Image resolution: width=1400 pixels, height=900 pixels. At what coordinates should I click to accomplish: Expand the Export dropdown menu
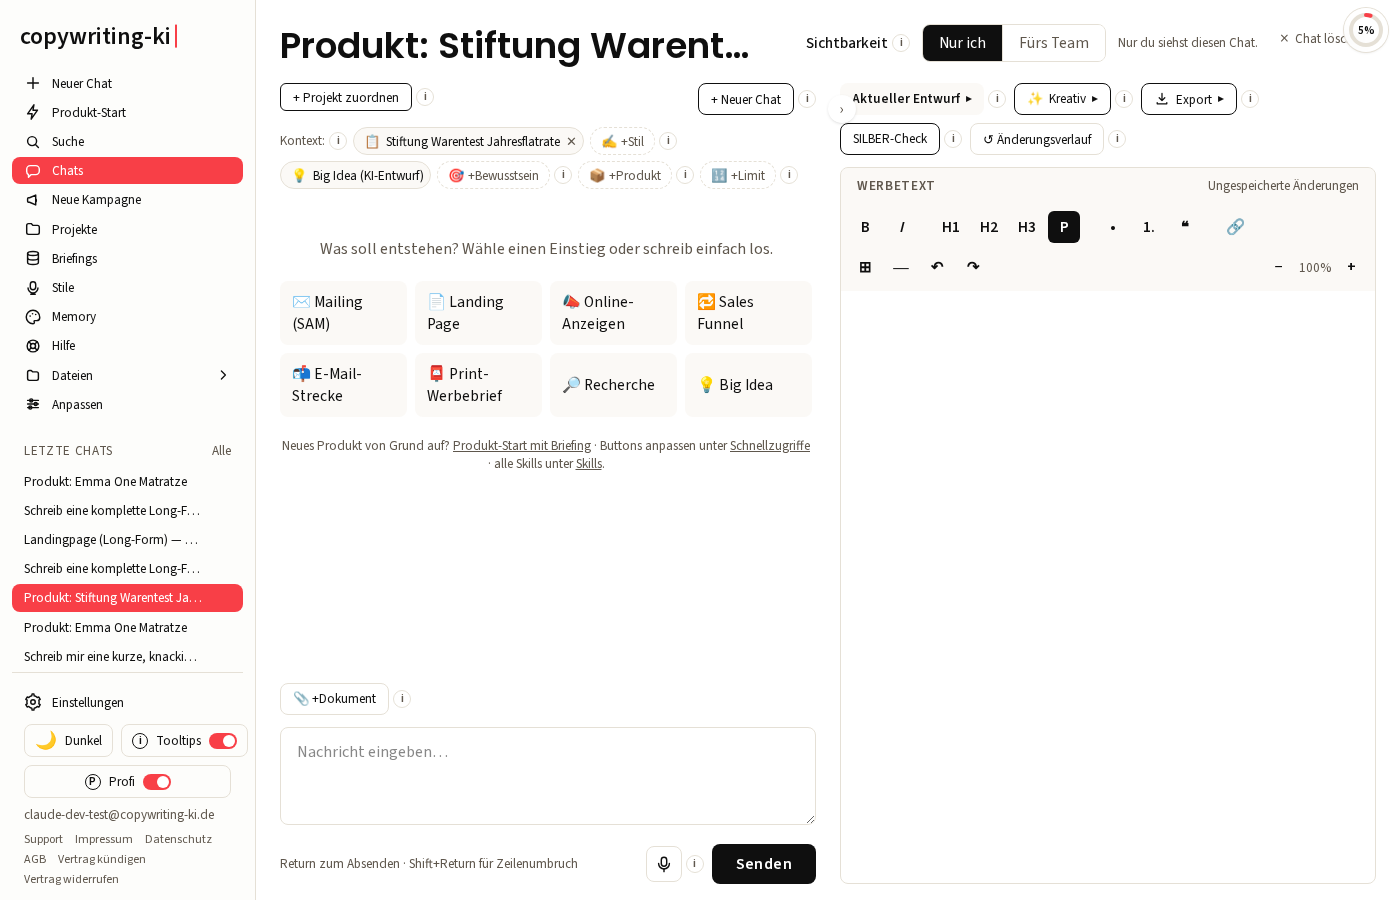(1189, 99)
